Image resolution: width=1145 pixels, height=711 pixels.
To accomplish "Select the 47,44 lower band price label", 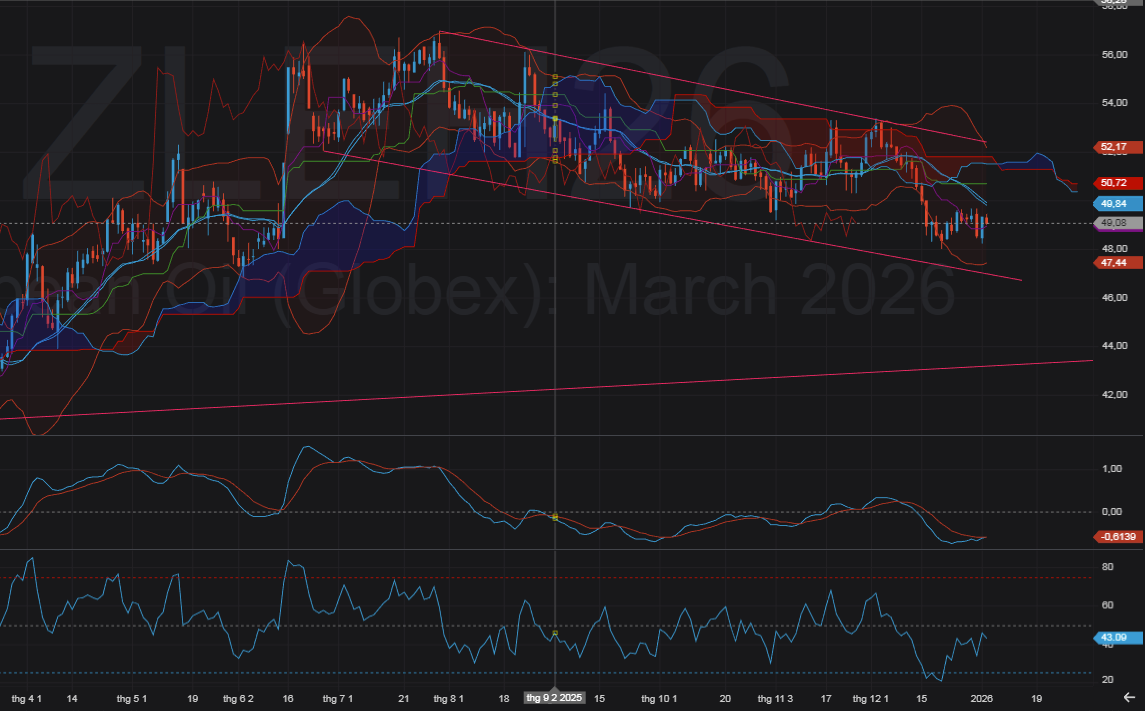I will click(1113, 262).
